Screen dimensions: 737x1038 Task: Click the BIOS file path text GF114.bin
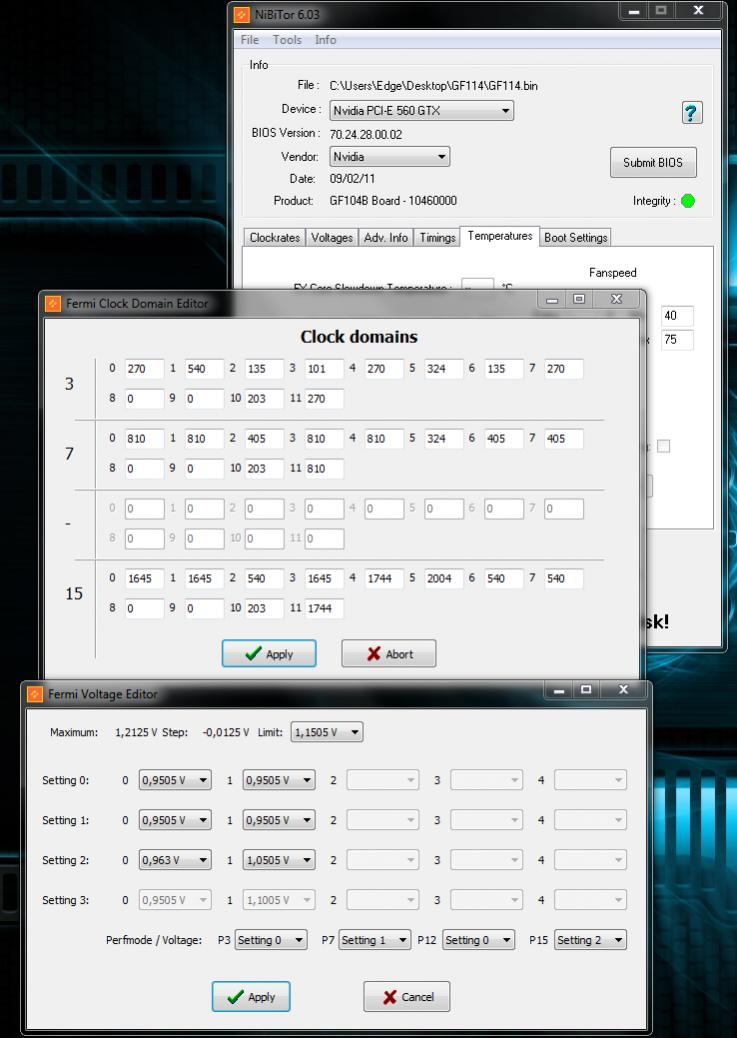(434, 85)
